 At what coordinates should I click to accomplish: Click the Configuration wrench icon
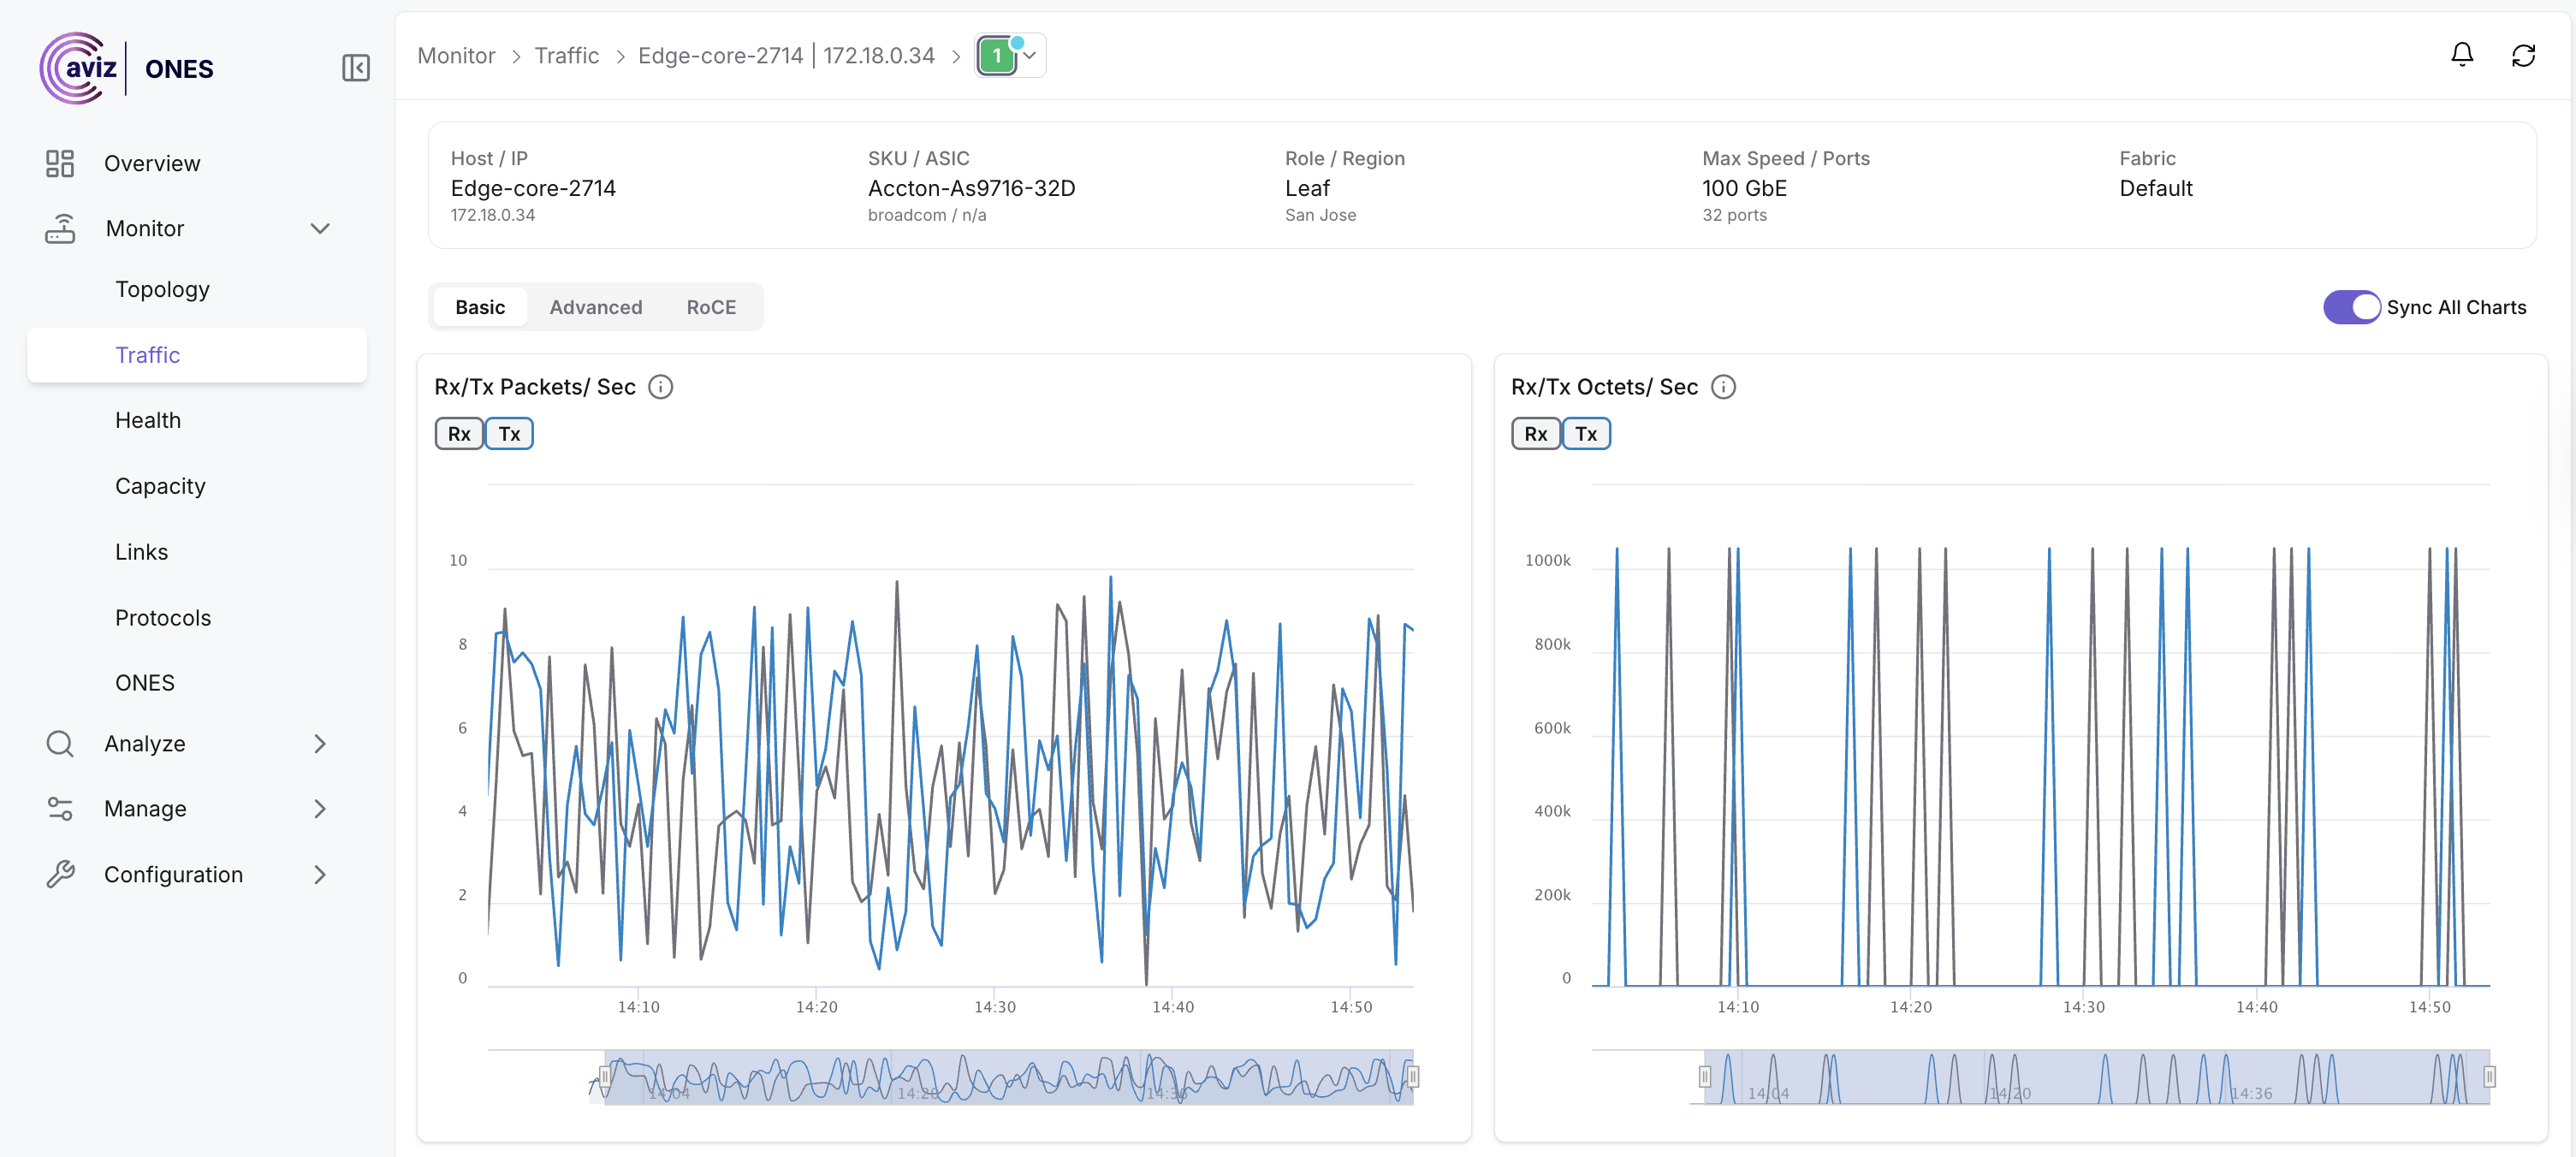click(x=60, y=874)
